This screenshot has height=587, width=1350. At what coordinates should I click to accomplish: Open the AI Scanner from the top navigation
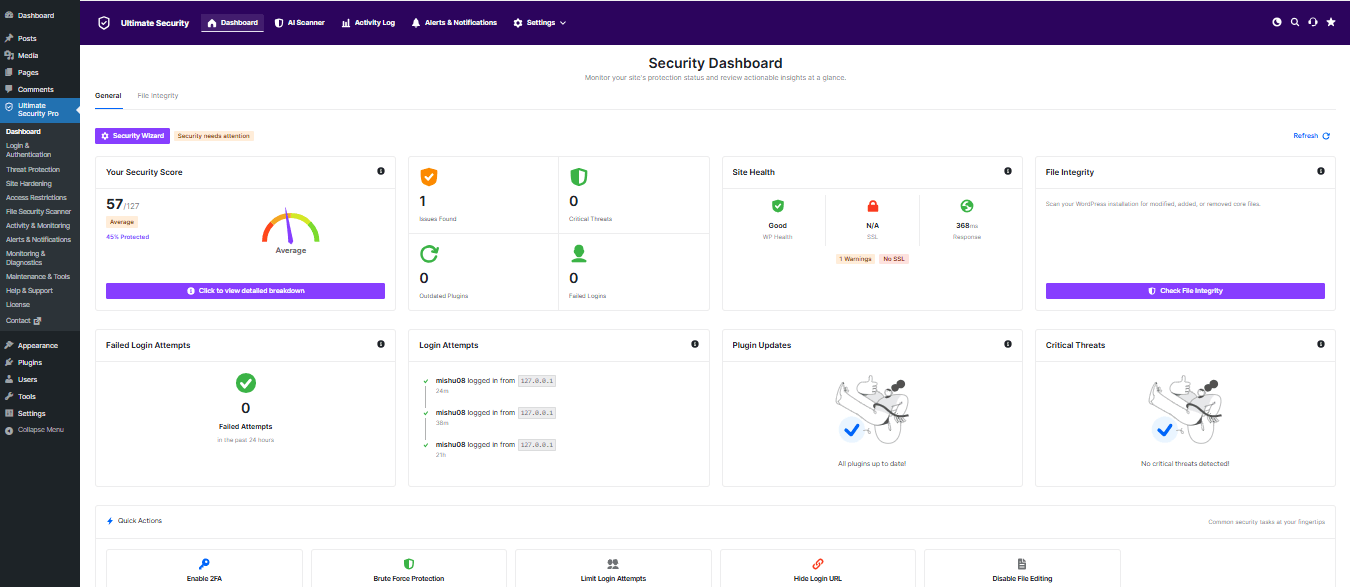[x=299, y=22]
